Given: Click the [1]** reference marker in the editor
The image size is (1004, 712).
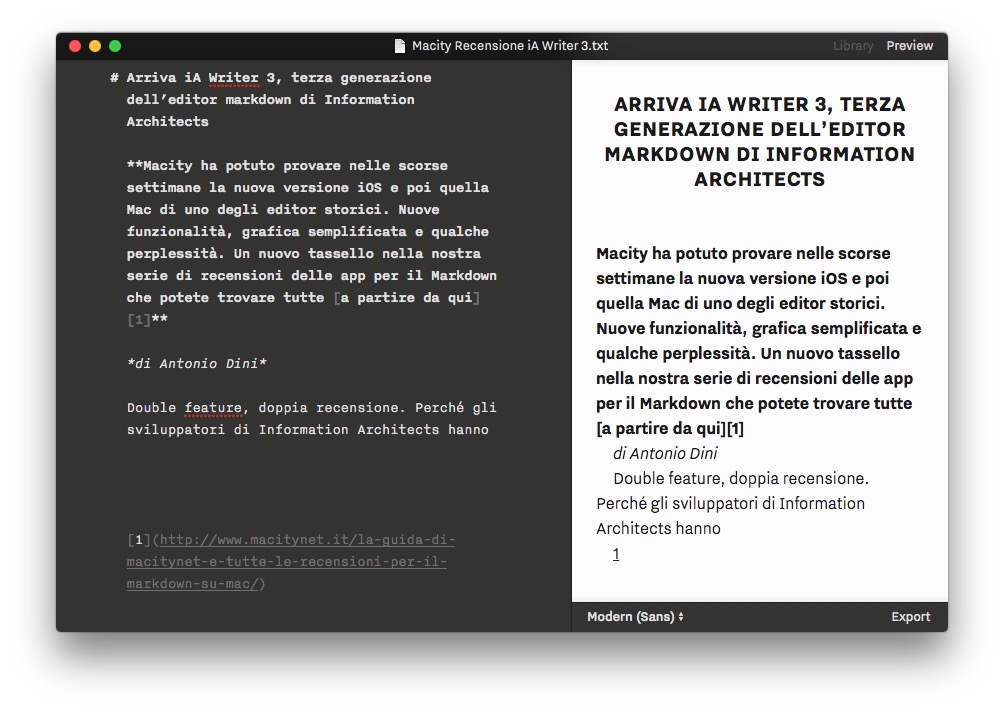Looking at the screenshot, I should (147, 320).
